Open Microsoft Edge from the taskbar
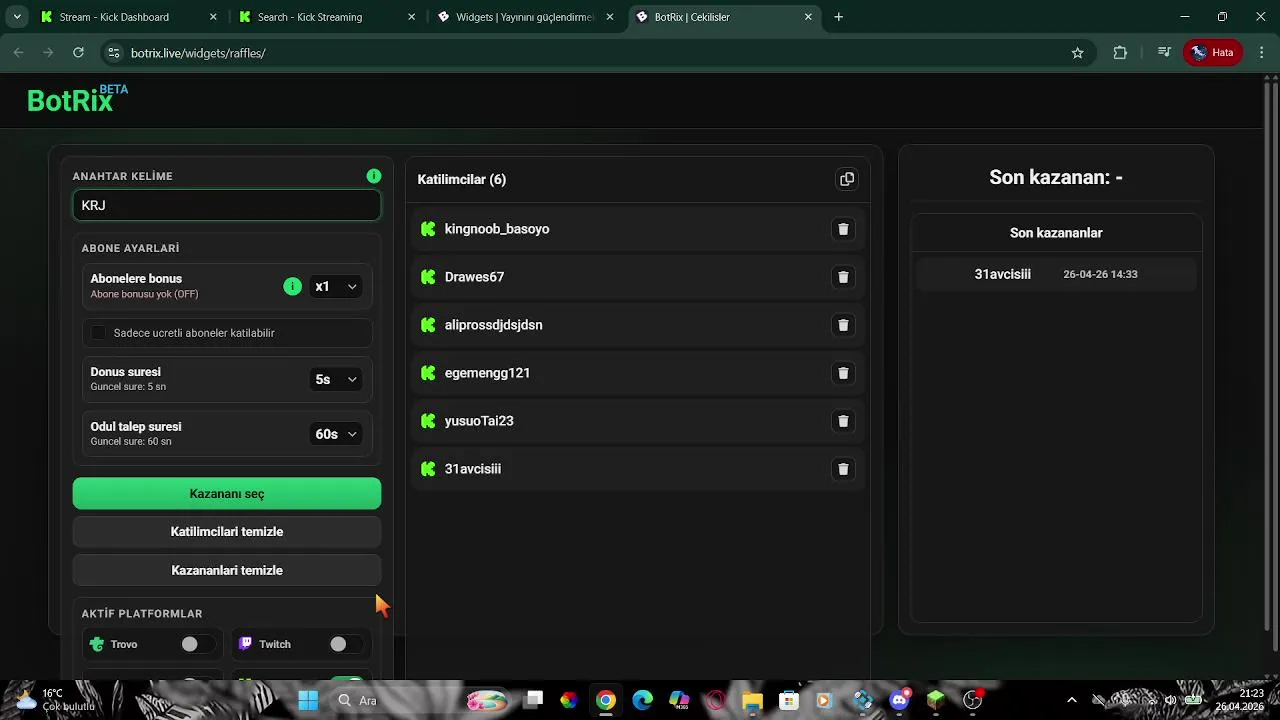This screenshot has width=1280, height=720. [642, 700]
